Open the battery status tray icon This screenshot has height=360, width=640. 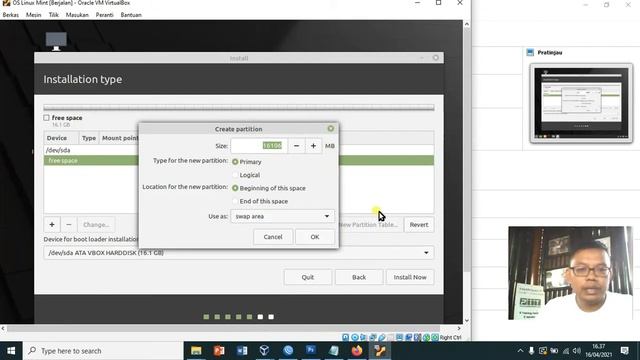point(554,351)
